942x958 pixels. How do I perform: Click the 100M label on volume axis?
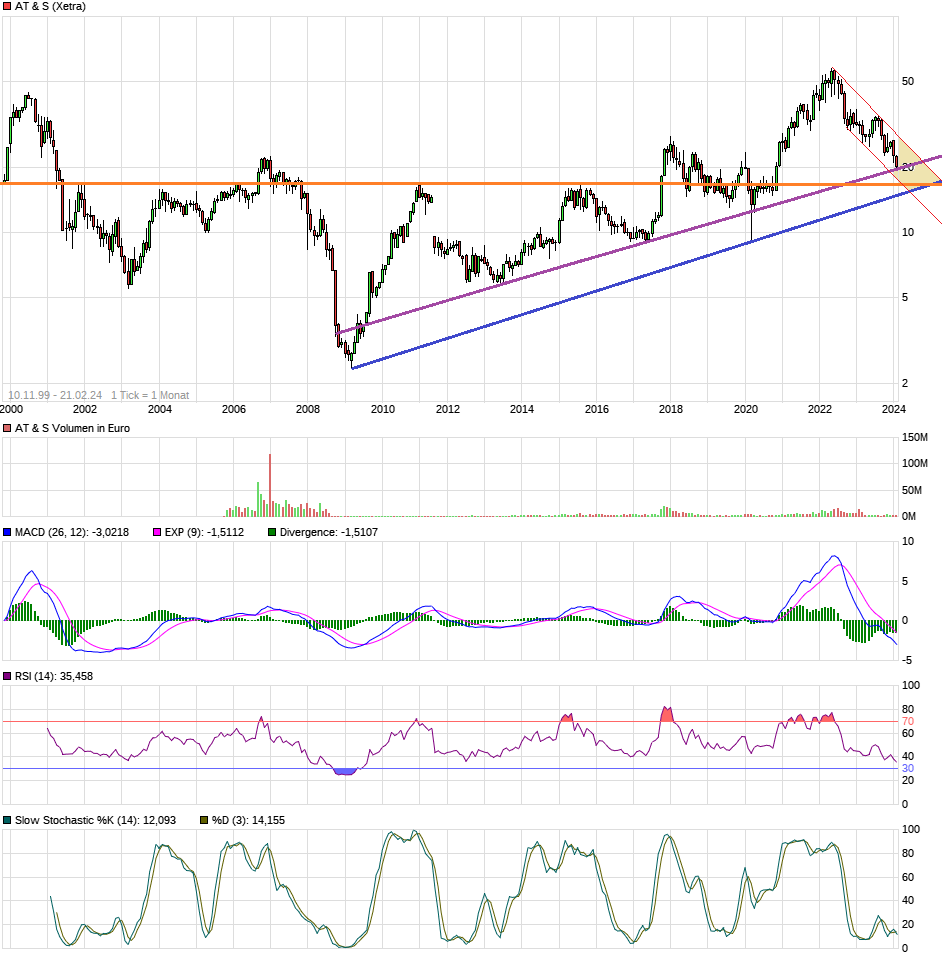[x=915, y=464]
